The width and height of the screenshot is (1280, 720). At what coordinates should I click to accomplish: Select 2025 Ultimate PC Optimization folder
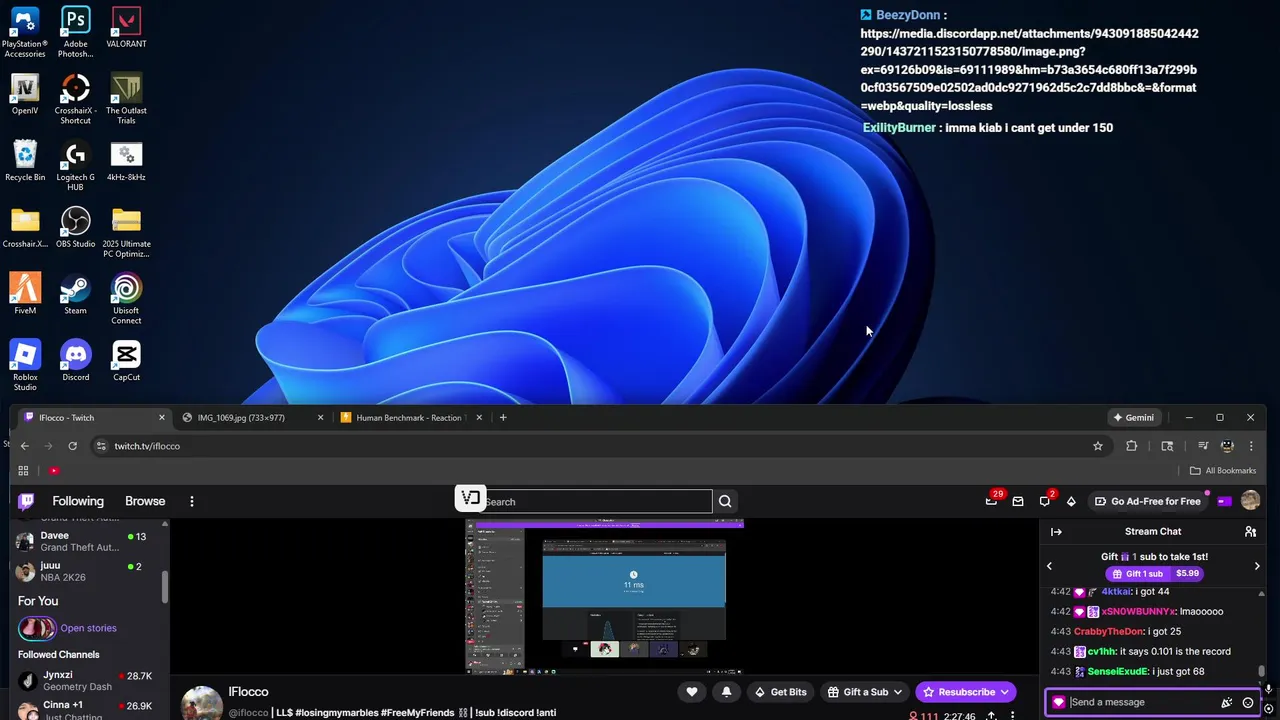pyautogui.click(x=126, y=233)
